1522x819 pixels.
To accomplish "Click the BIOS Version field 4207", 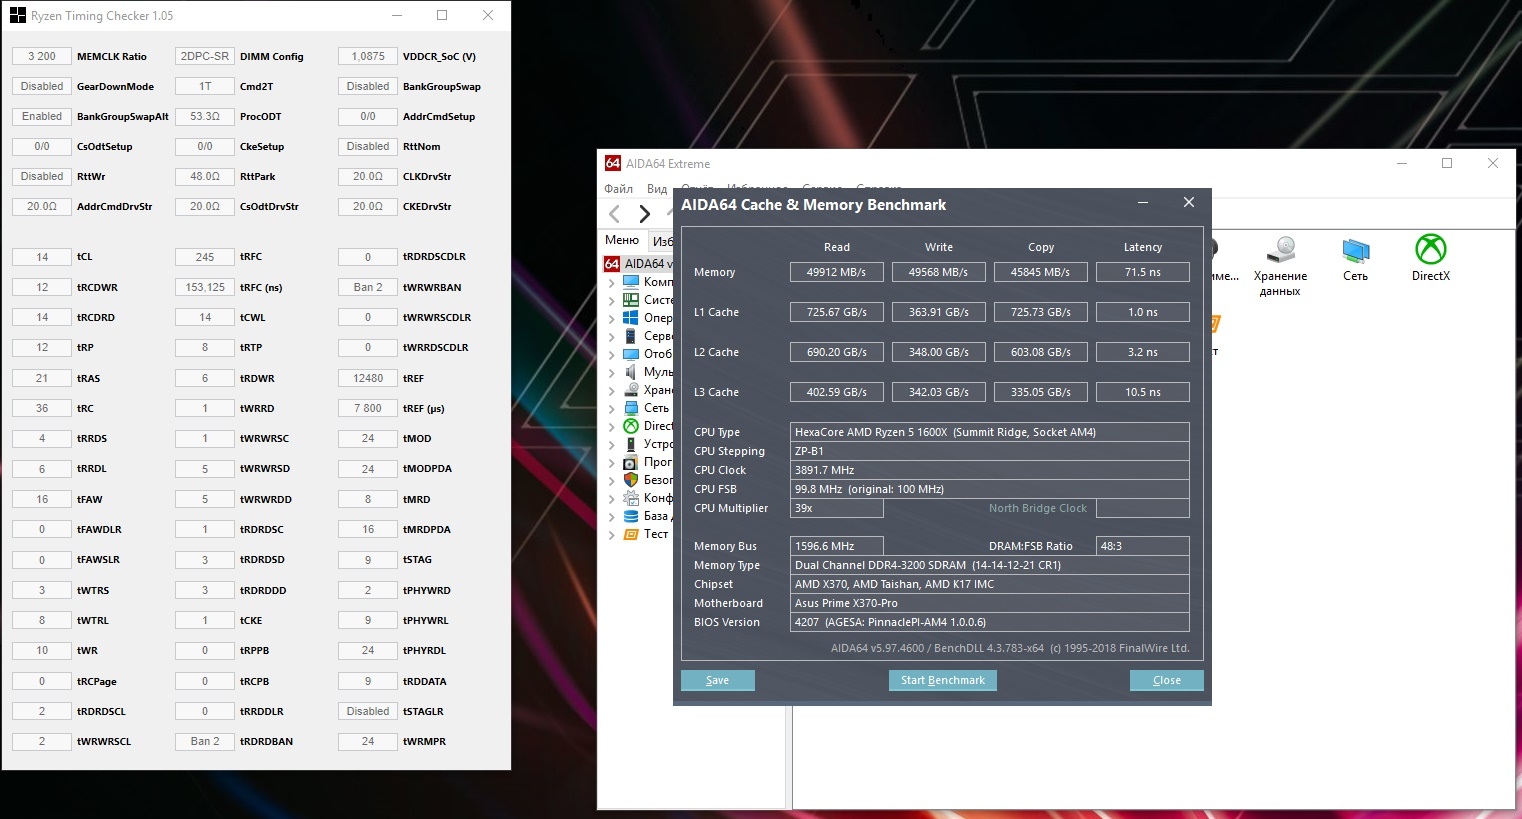I will [x=990, y=622].
